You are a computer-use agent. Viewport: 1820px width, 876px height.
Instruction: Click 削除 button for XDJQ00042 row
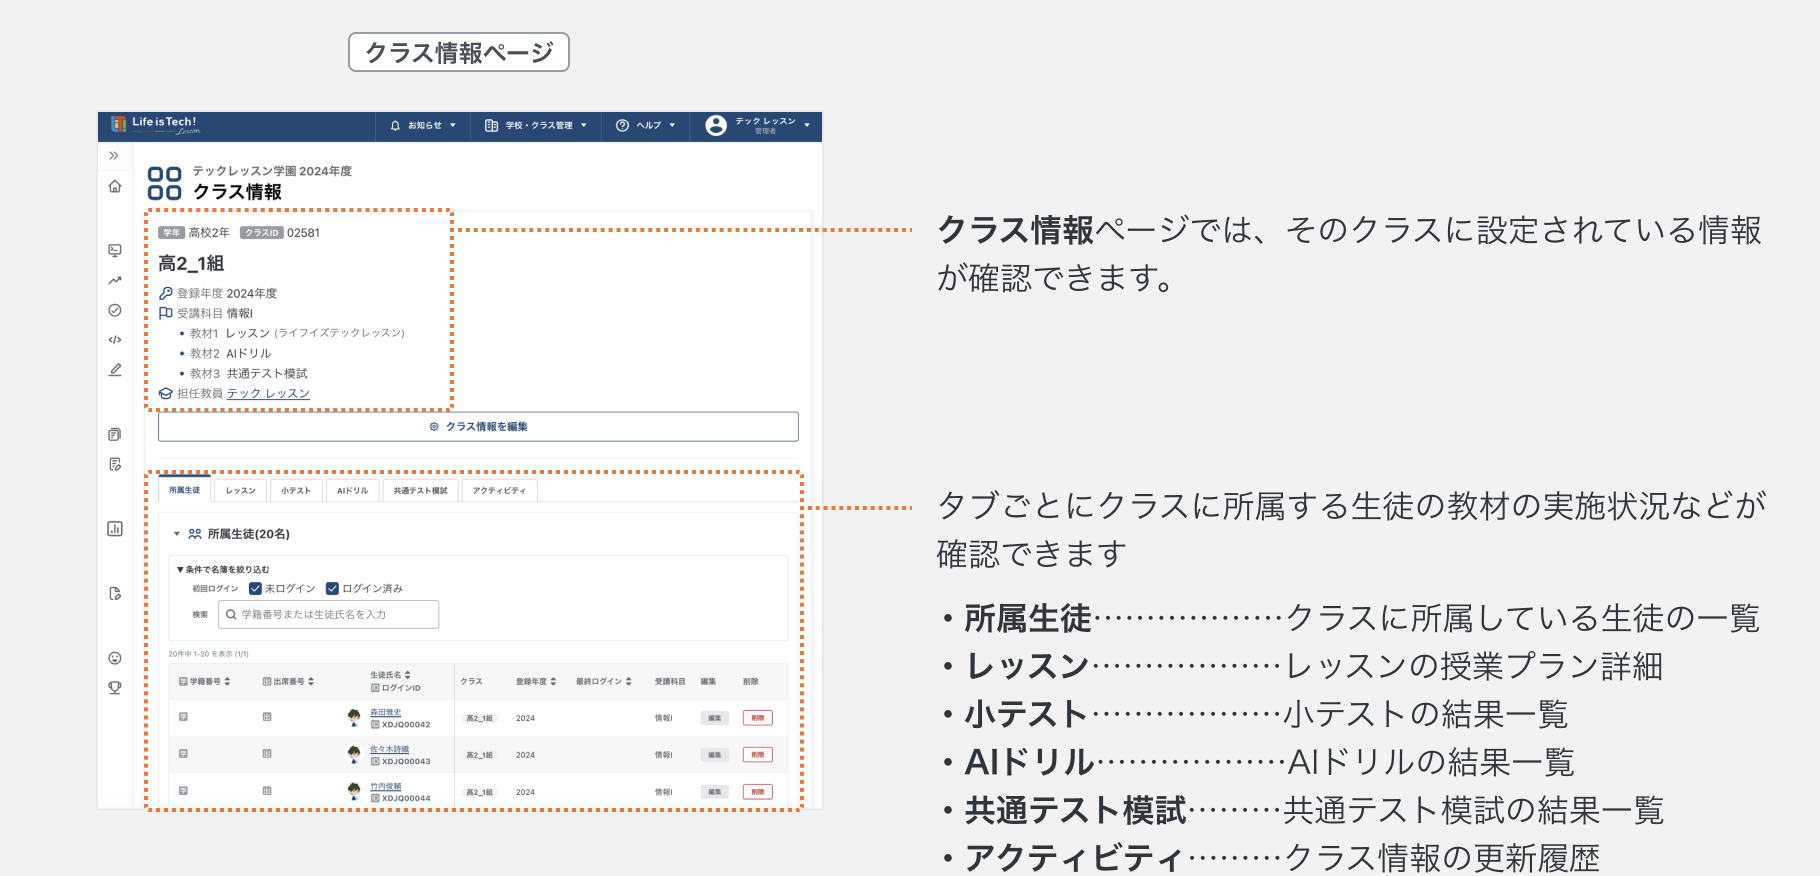click(x=758, y=718)
